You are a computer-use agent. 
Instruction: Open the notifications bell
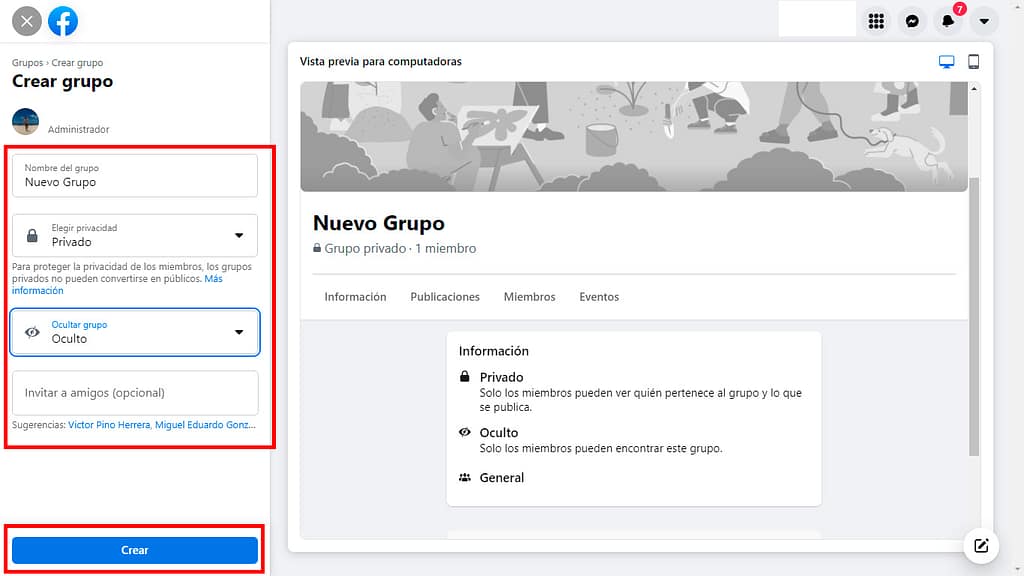point(947,21)
